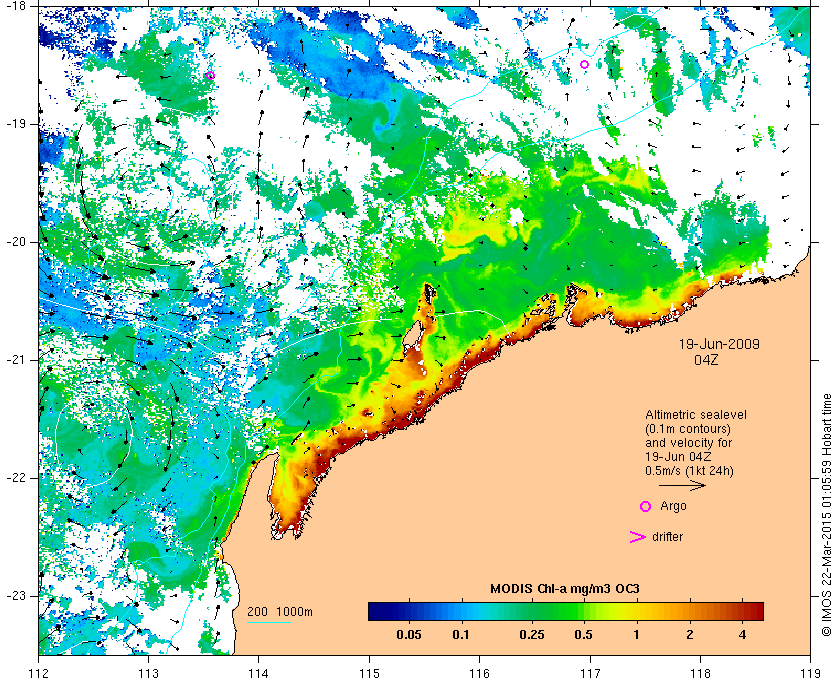Screen dimensions: 840x680
Task: Click the '(0.1m contours)' text line
Action: click(688, 429)
